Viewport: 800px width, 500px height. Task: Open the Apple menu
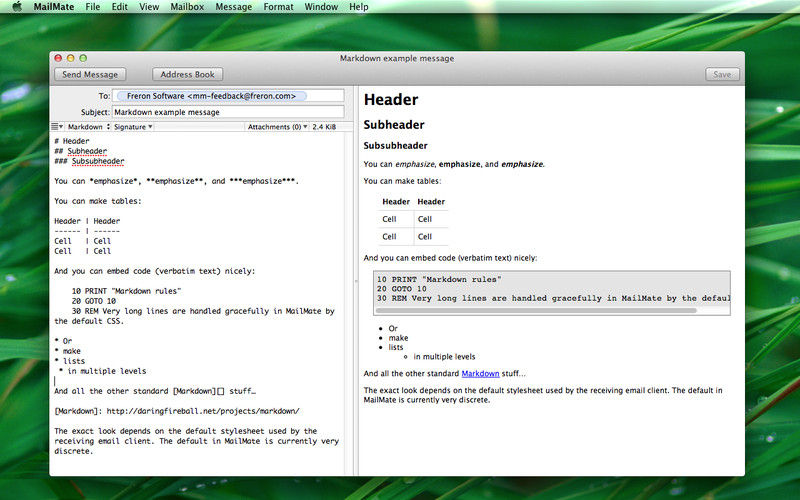tap(17, 7)
